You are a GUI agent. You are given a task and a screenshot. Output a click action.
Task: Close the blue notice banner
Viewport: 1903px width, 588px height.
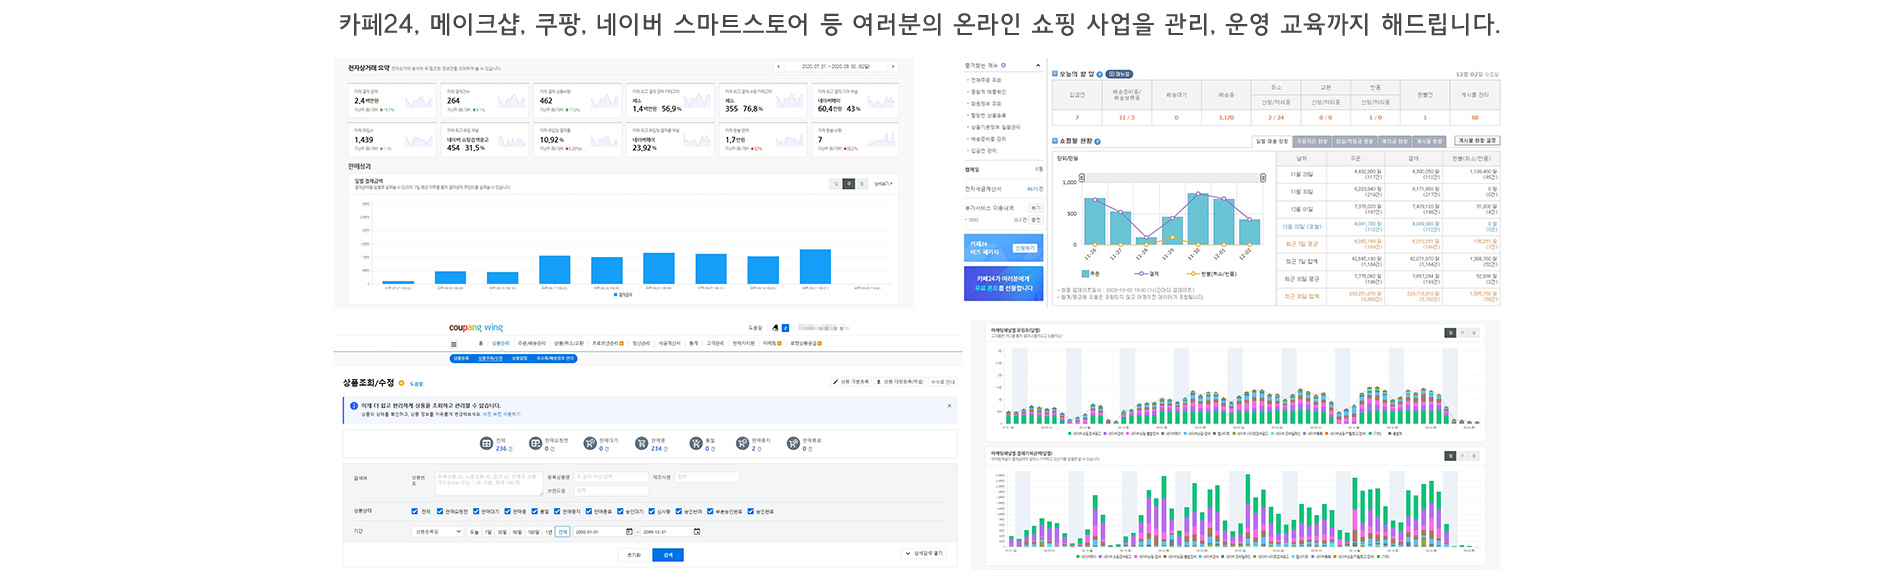coord(949,406)
